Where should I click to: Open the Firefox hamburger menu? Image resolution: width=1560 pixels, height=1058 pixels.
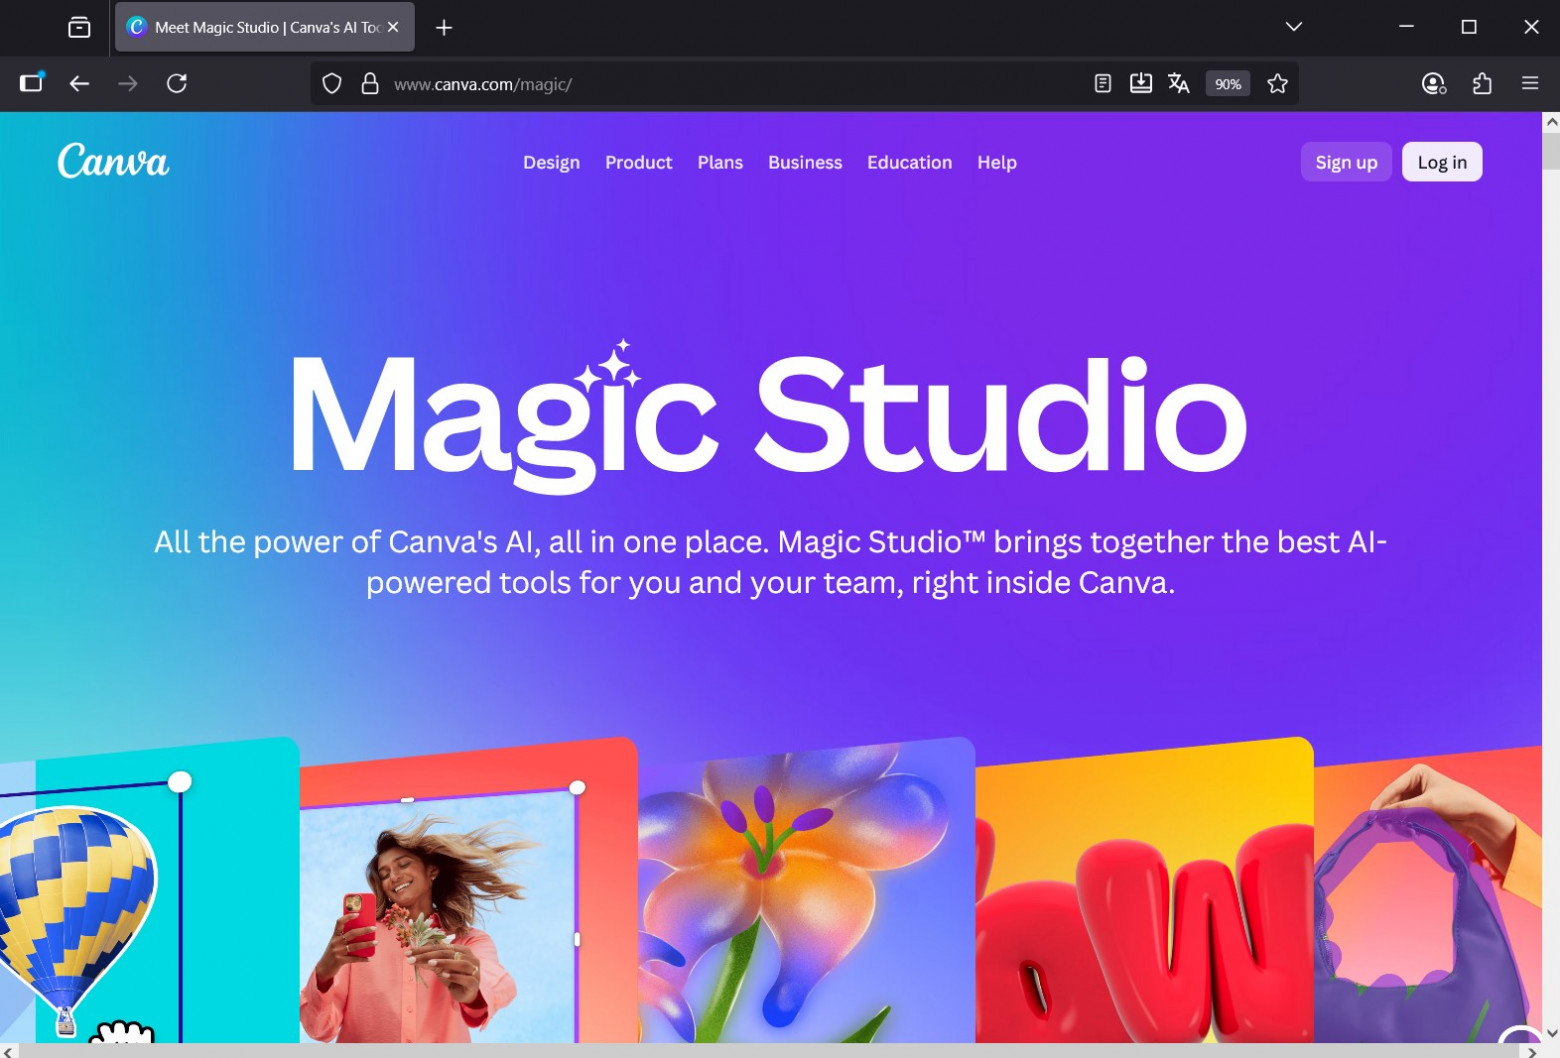[1530, 84]
